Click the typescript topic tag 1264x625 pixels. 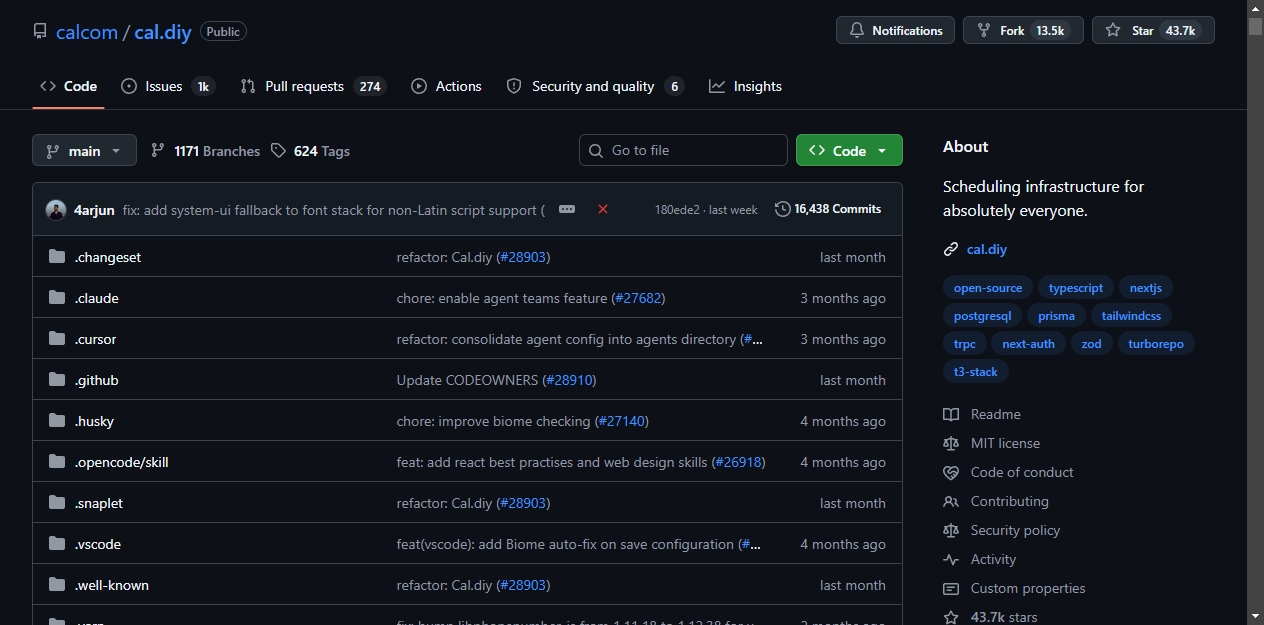(1076, 288)
